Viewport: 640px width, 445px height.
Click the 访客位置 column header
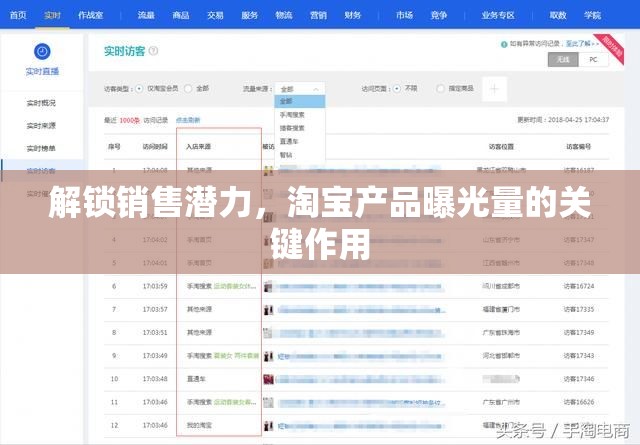click(501, 147)
